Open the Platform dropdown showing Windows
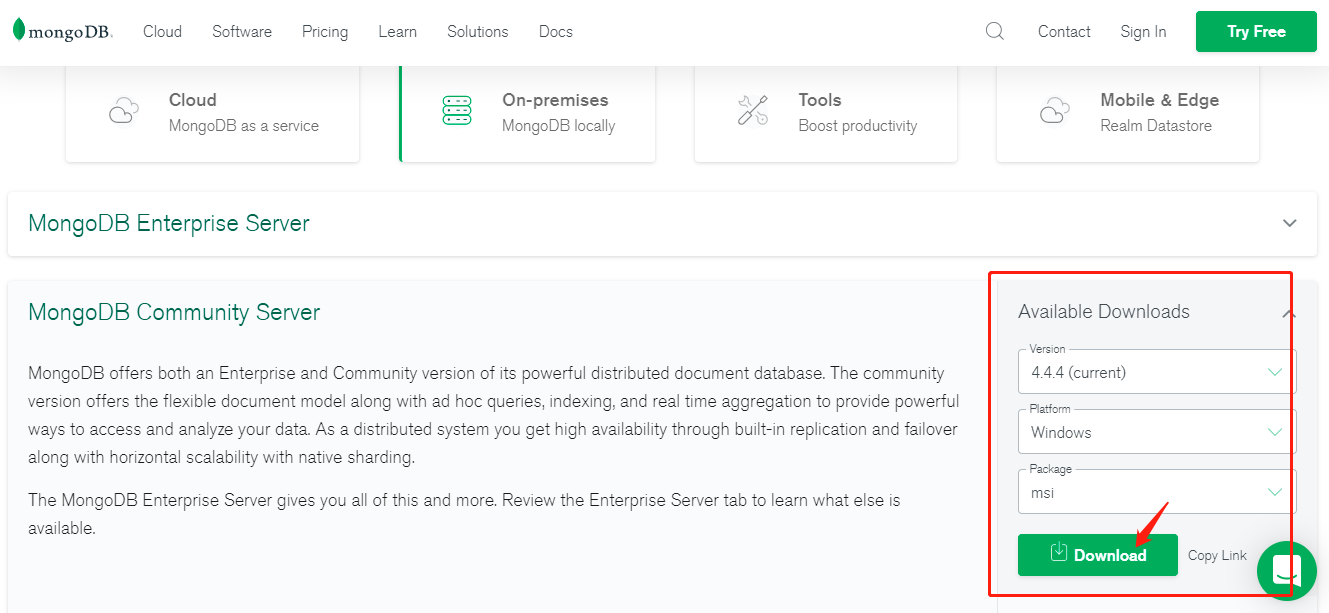 [1157, 432]
